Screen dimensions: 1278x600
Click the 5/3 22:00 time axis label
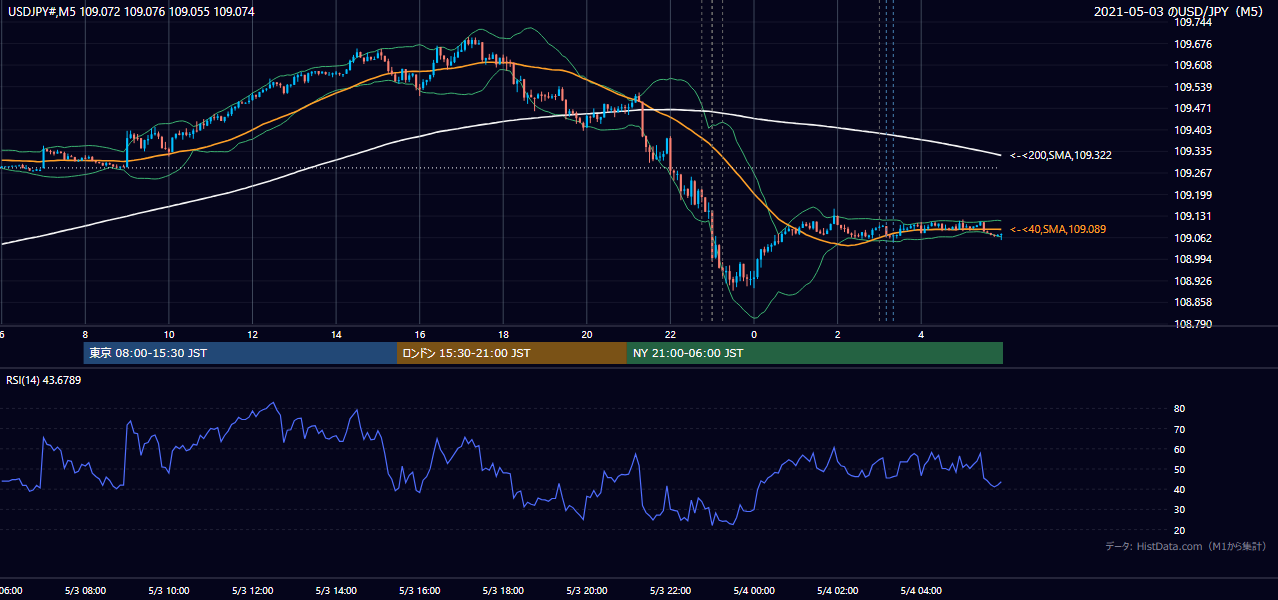[x=670, y=591]
